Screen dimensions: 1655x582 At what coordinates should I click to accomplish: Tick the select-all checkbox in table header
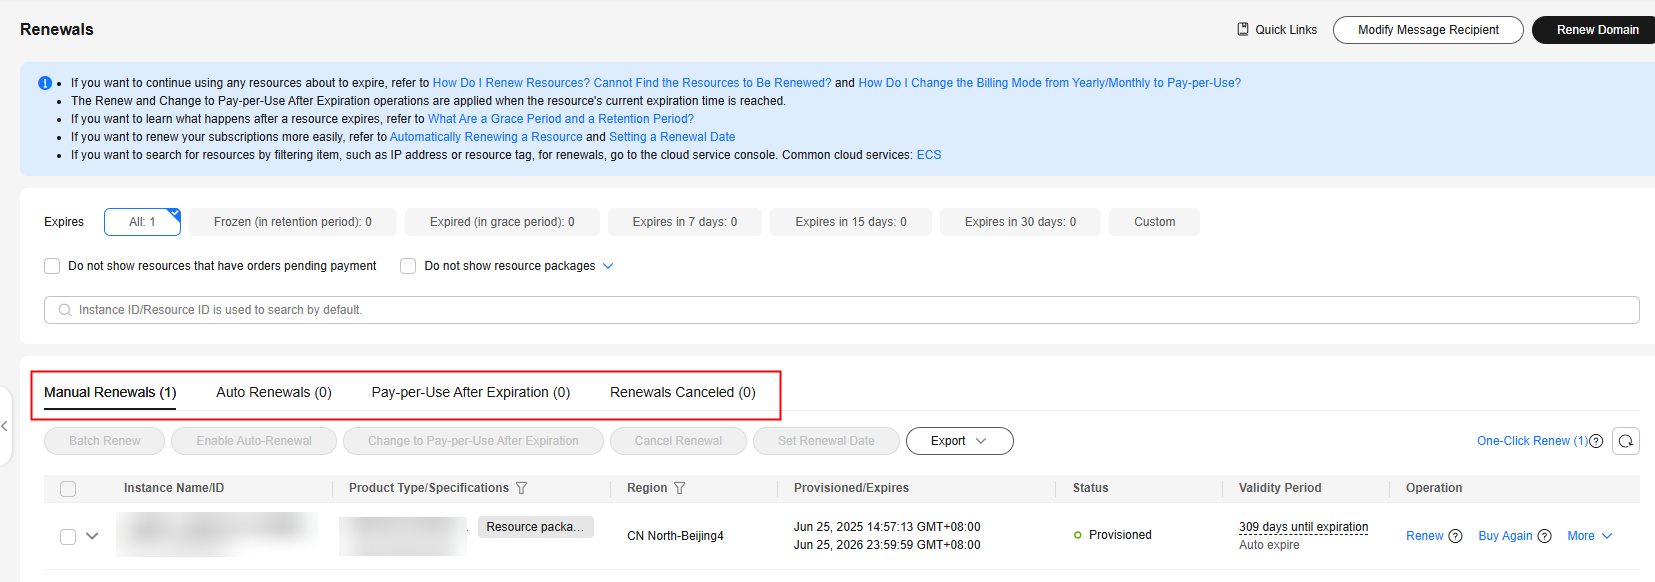pos(68,489)
